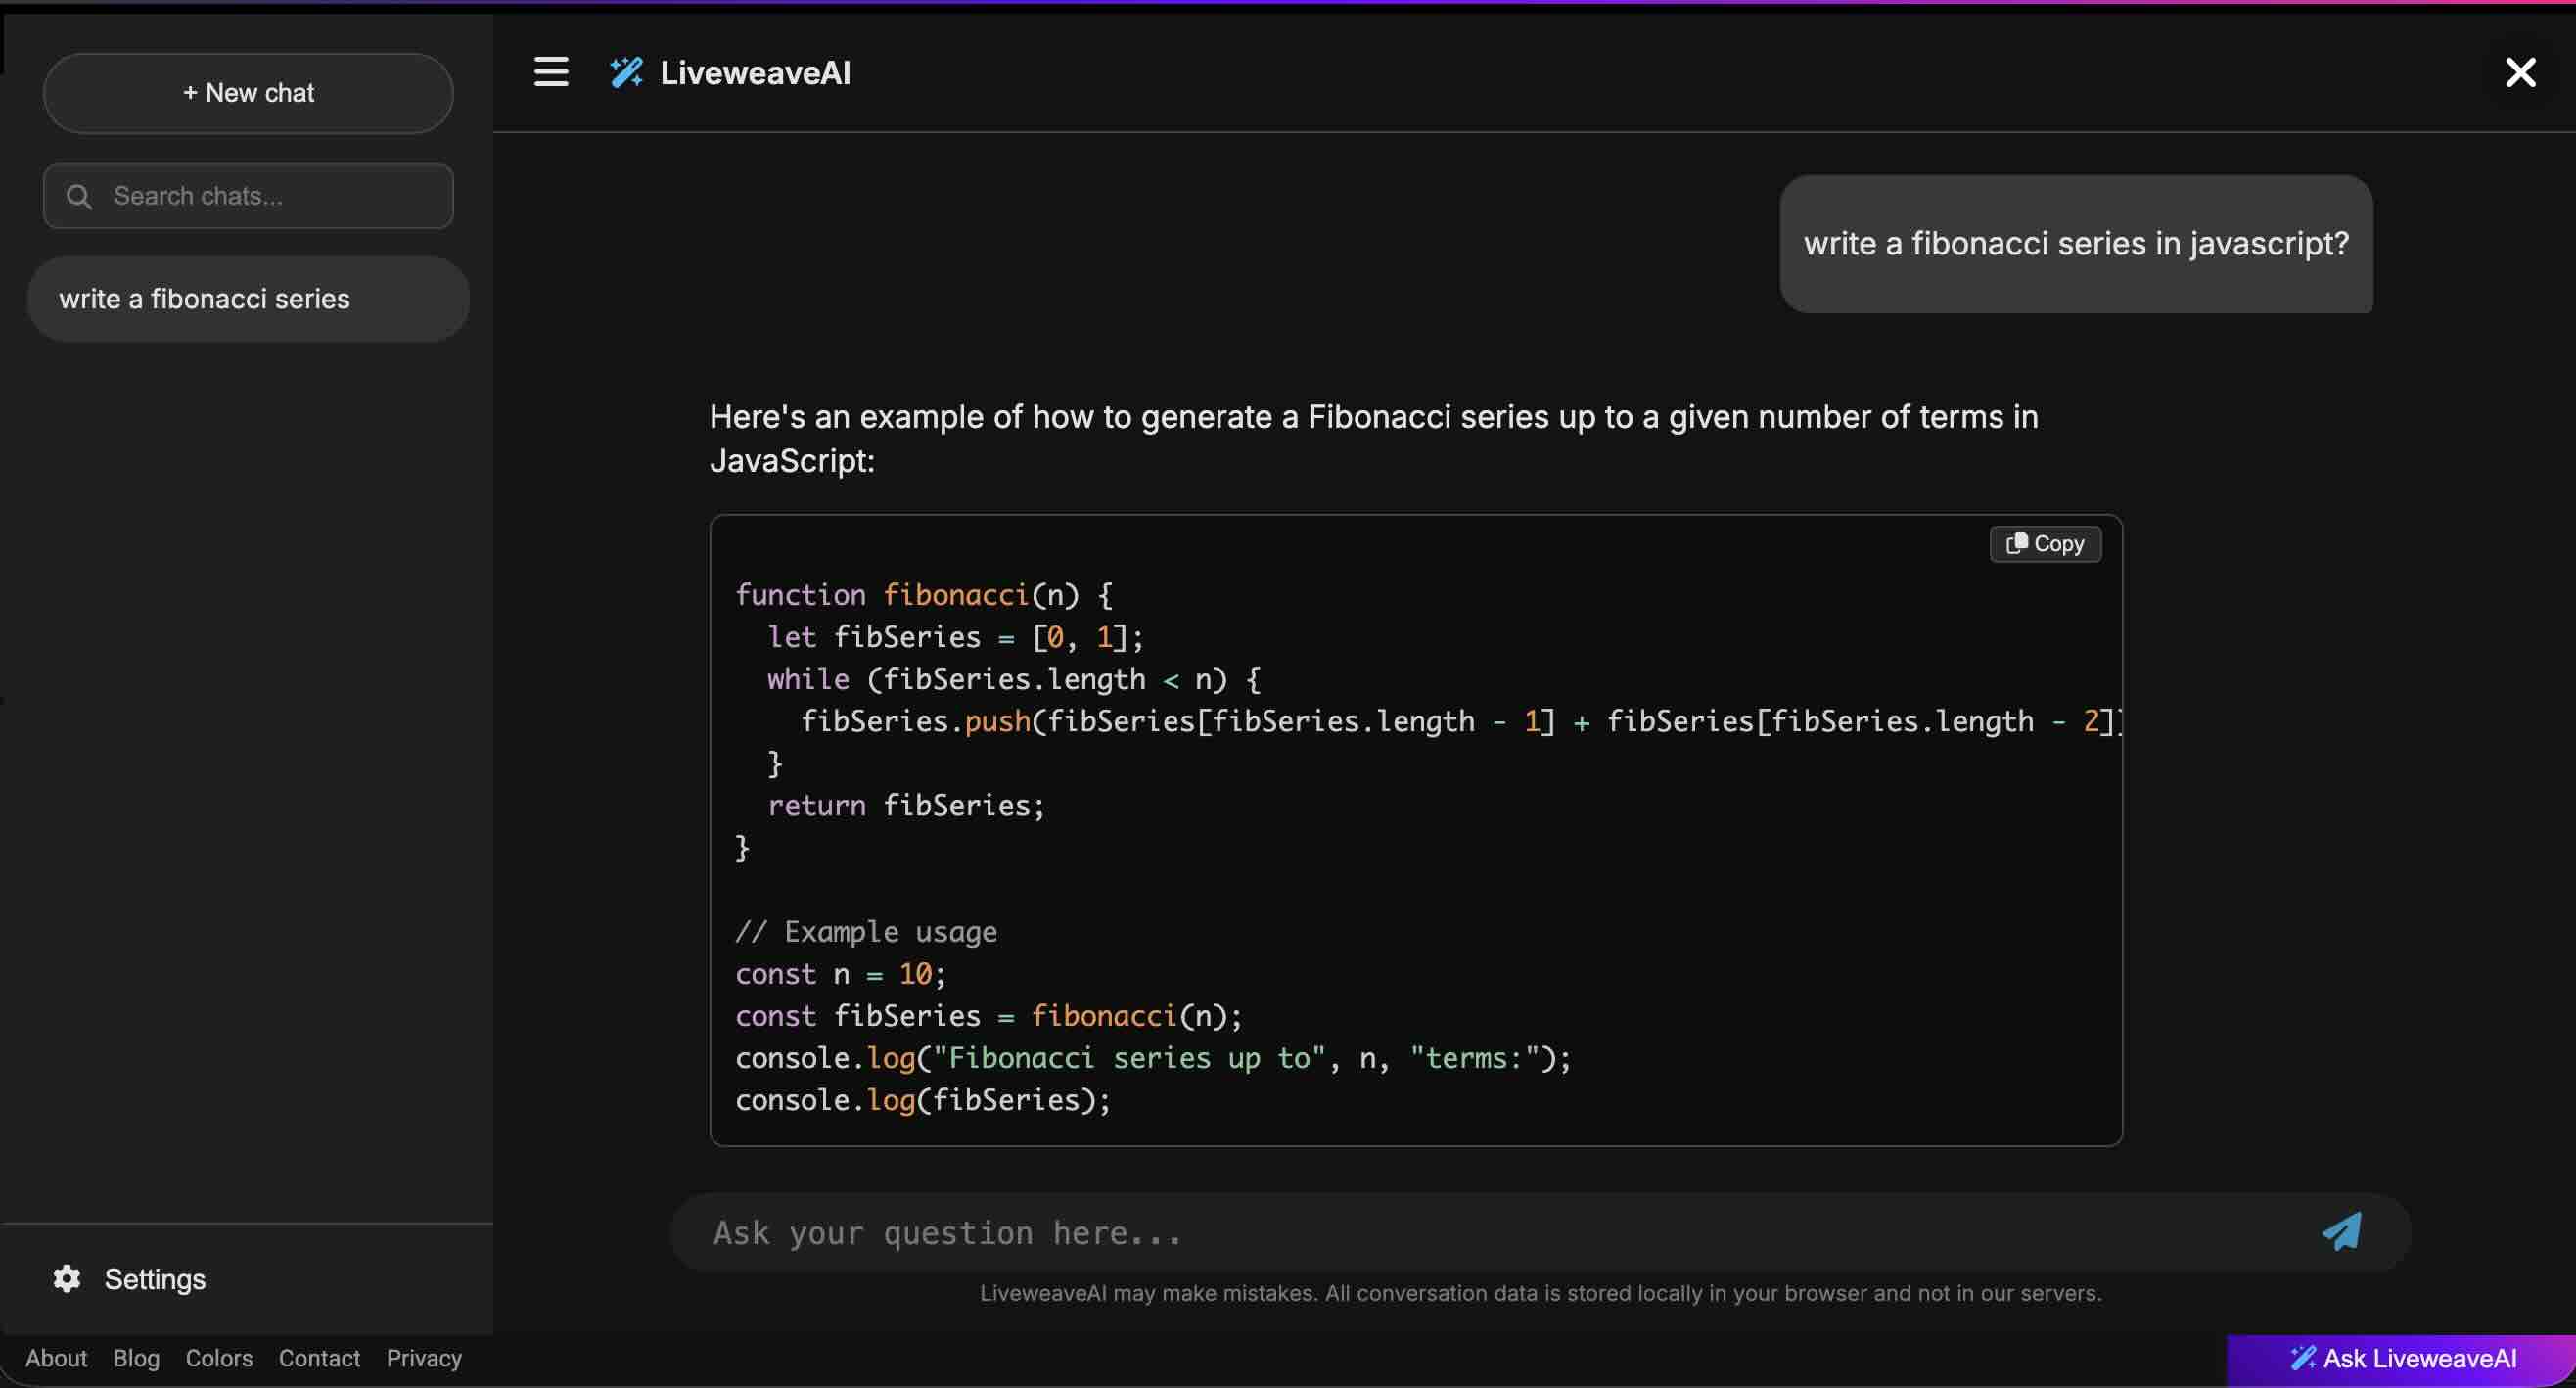Toggle the hamburger sidebar menu icon
This screenshot has height=1388, width=2576.
[x=551, y=72]
